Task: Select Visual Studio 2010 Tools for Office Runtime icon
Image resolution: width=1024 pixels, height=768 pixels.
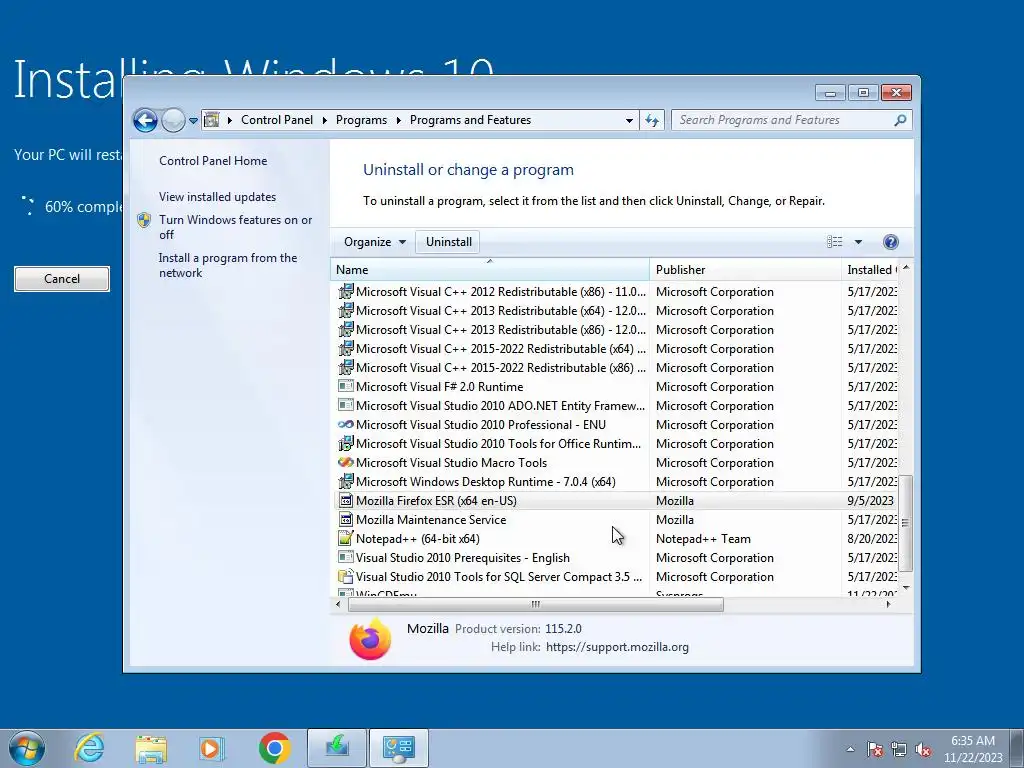Action: pyautogui.click(x=345, y=443)
